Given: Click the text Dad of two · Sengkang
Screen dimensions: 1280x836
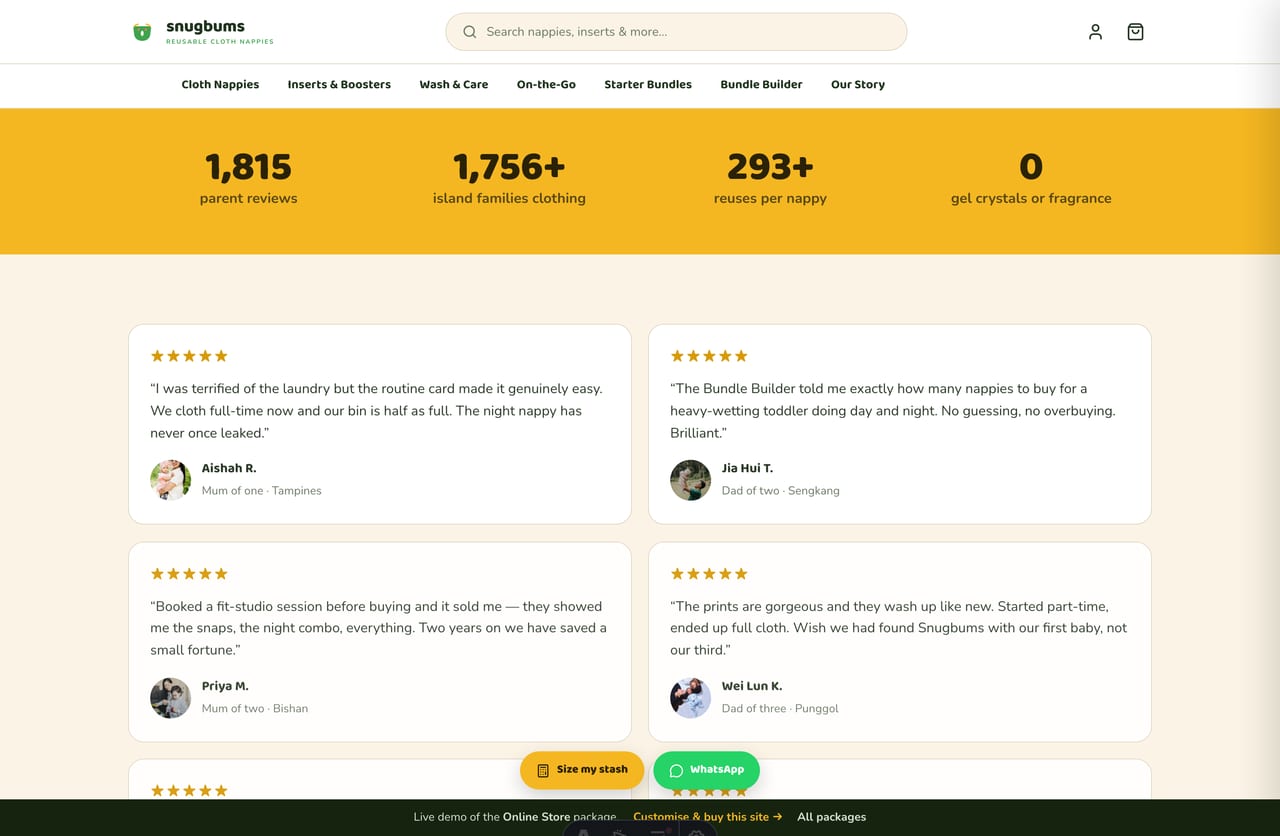Looking at the screenshot, I should point(781,491).
